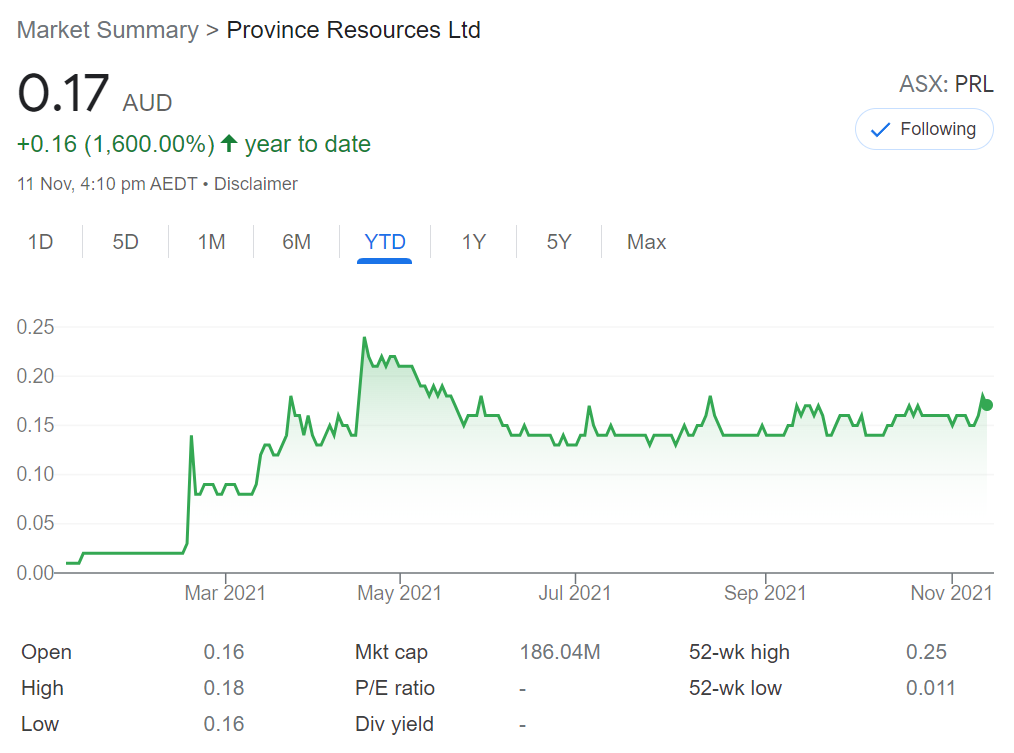Toggle the Following button
Screen dimensions: 1014x753
pos(924,129)
